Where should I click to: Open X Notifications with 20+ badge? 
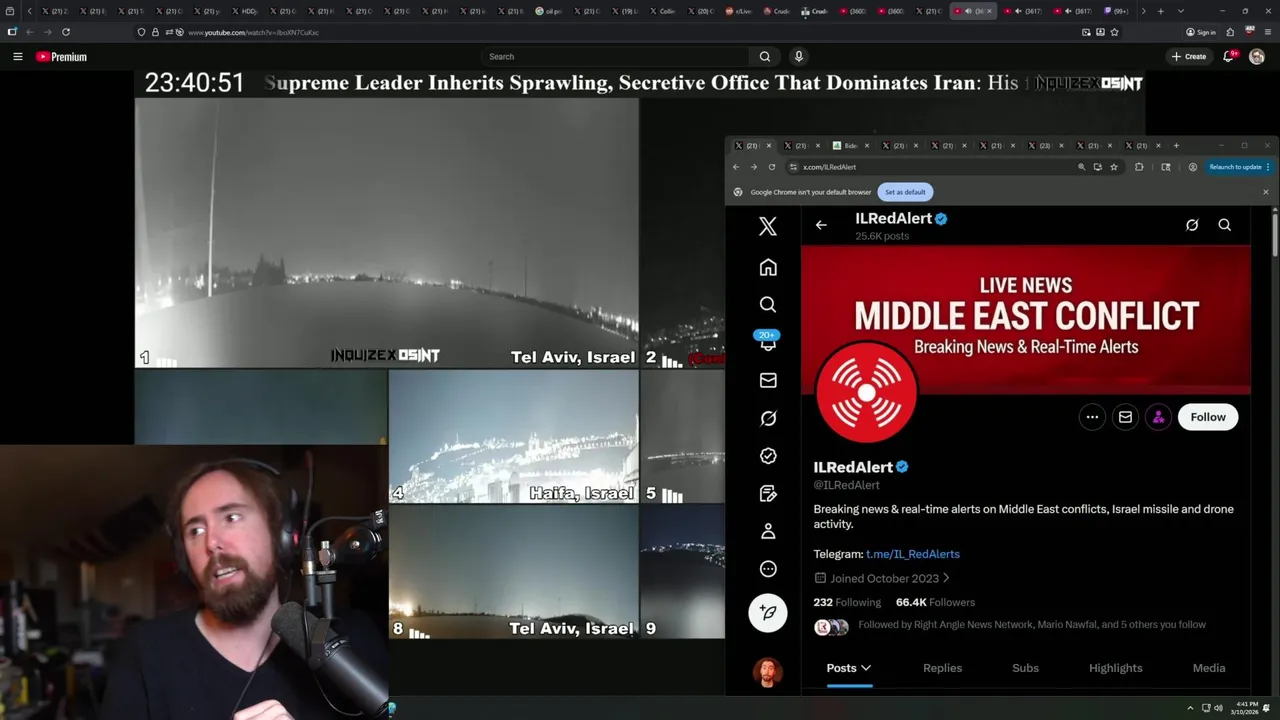[768, 342]
